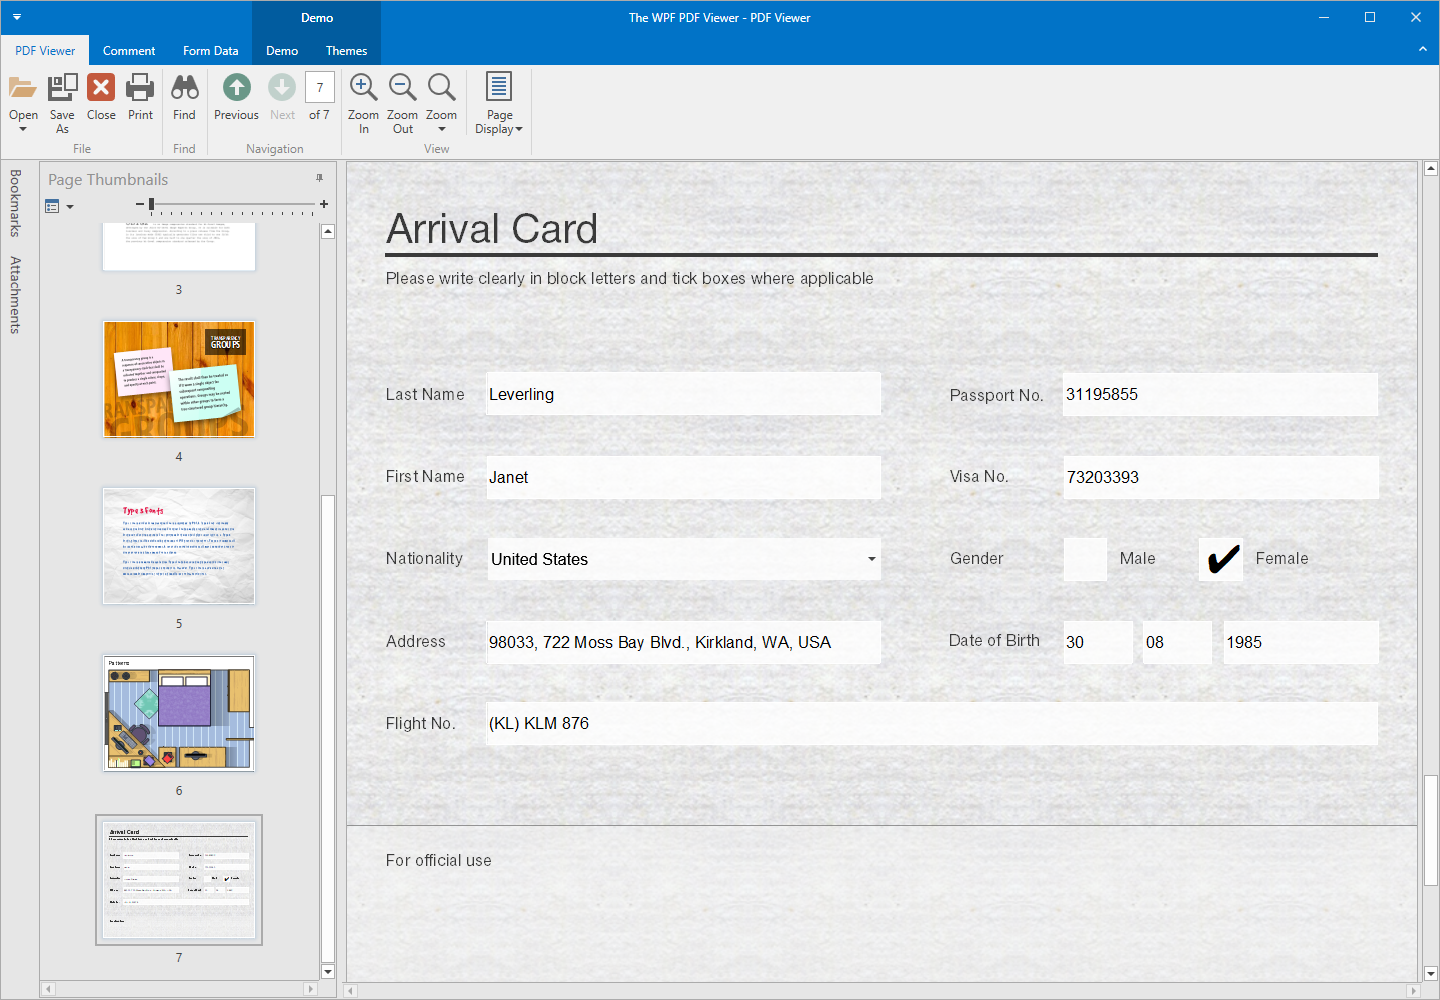Click the Print icon
The height and width of the screenshot is (1000, 1440).
pos(140,89)
